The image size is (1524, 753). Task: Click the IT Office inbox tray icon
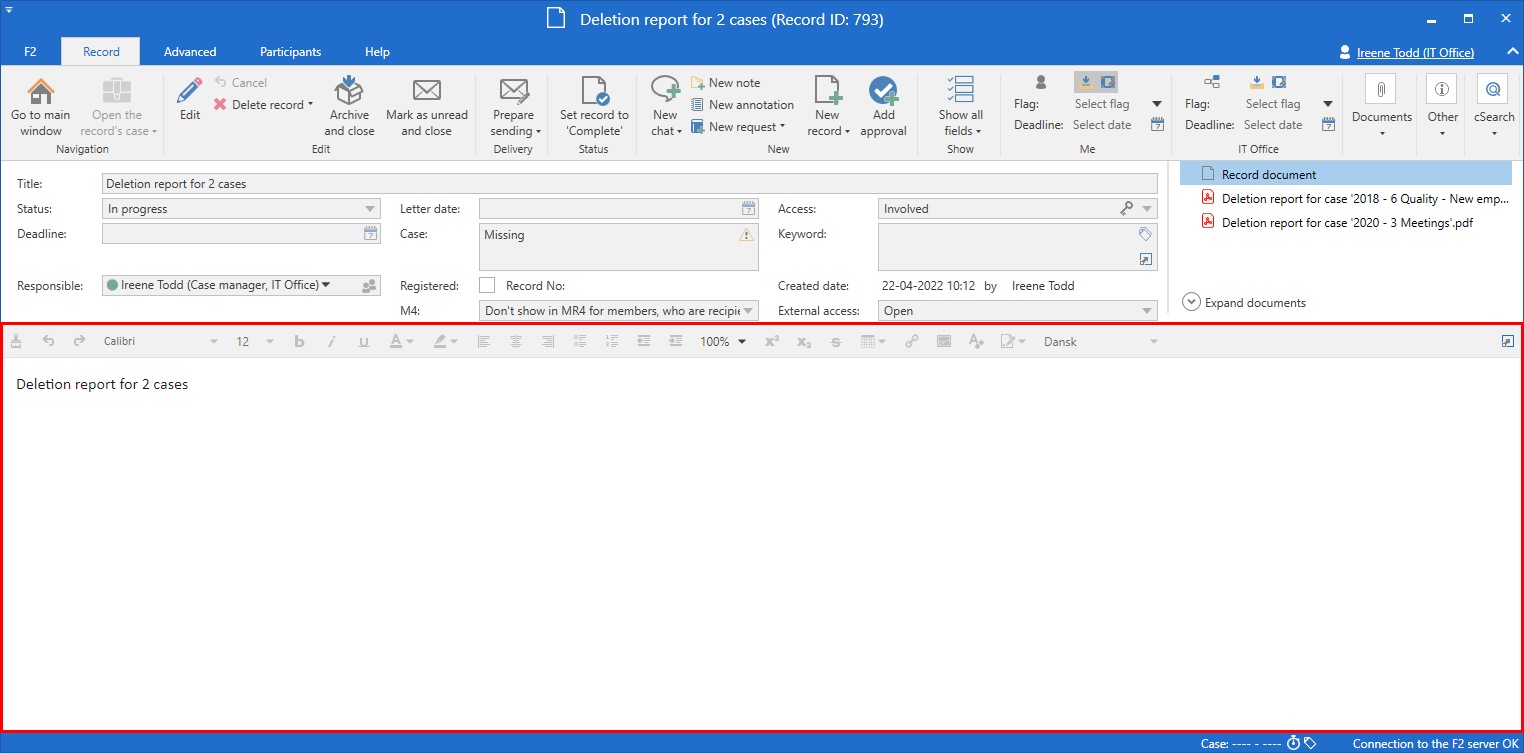pyautogui.click(x=1257, y=82)
